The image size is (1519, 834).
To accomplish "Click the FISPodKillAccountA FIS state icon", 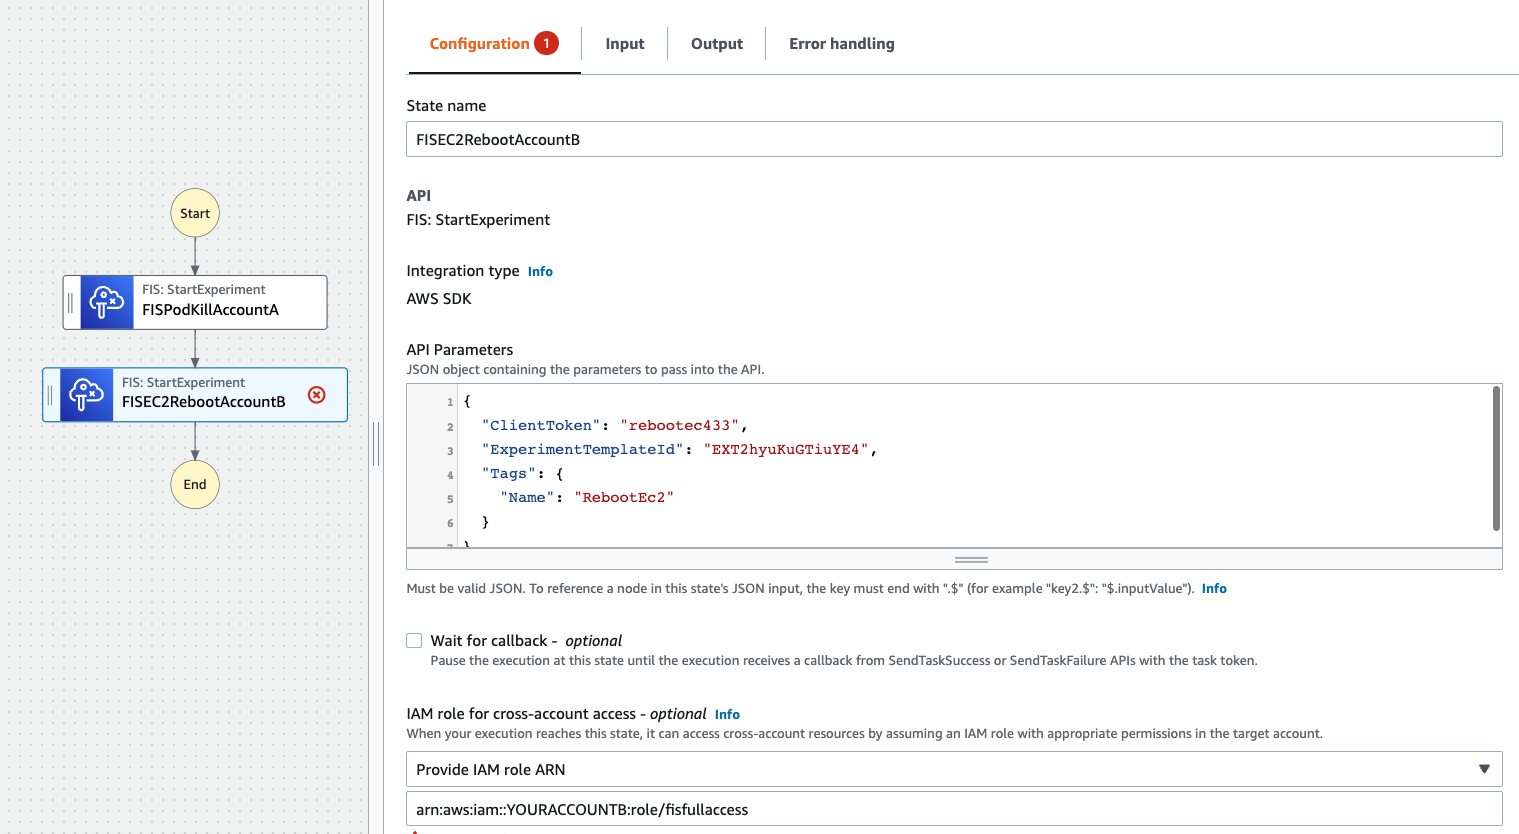I will (x=107, y=302).
